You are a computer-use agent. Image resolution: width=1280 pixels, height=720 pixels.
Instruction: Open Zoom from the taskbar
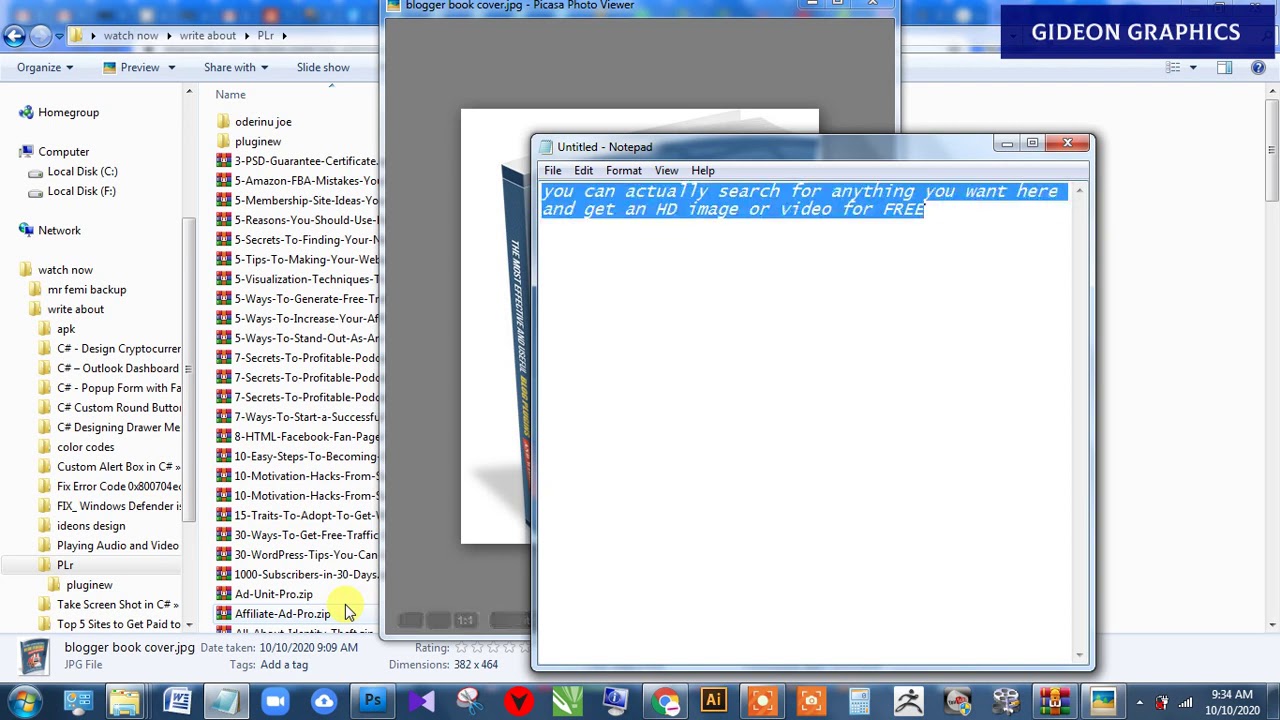(x=275, y=702)
